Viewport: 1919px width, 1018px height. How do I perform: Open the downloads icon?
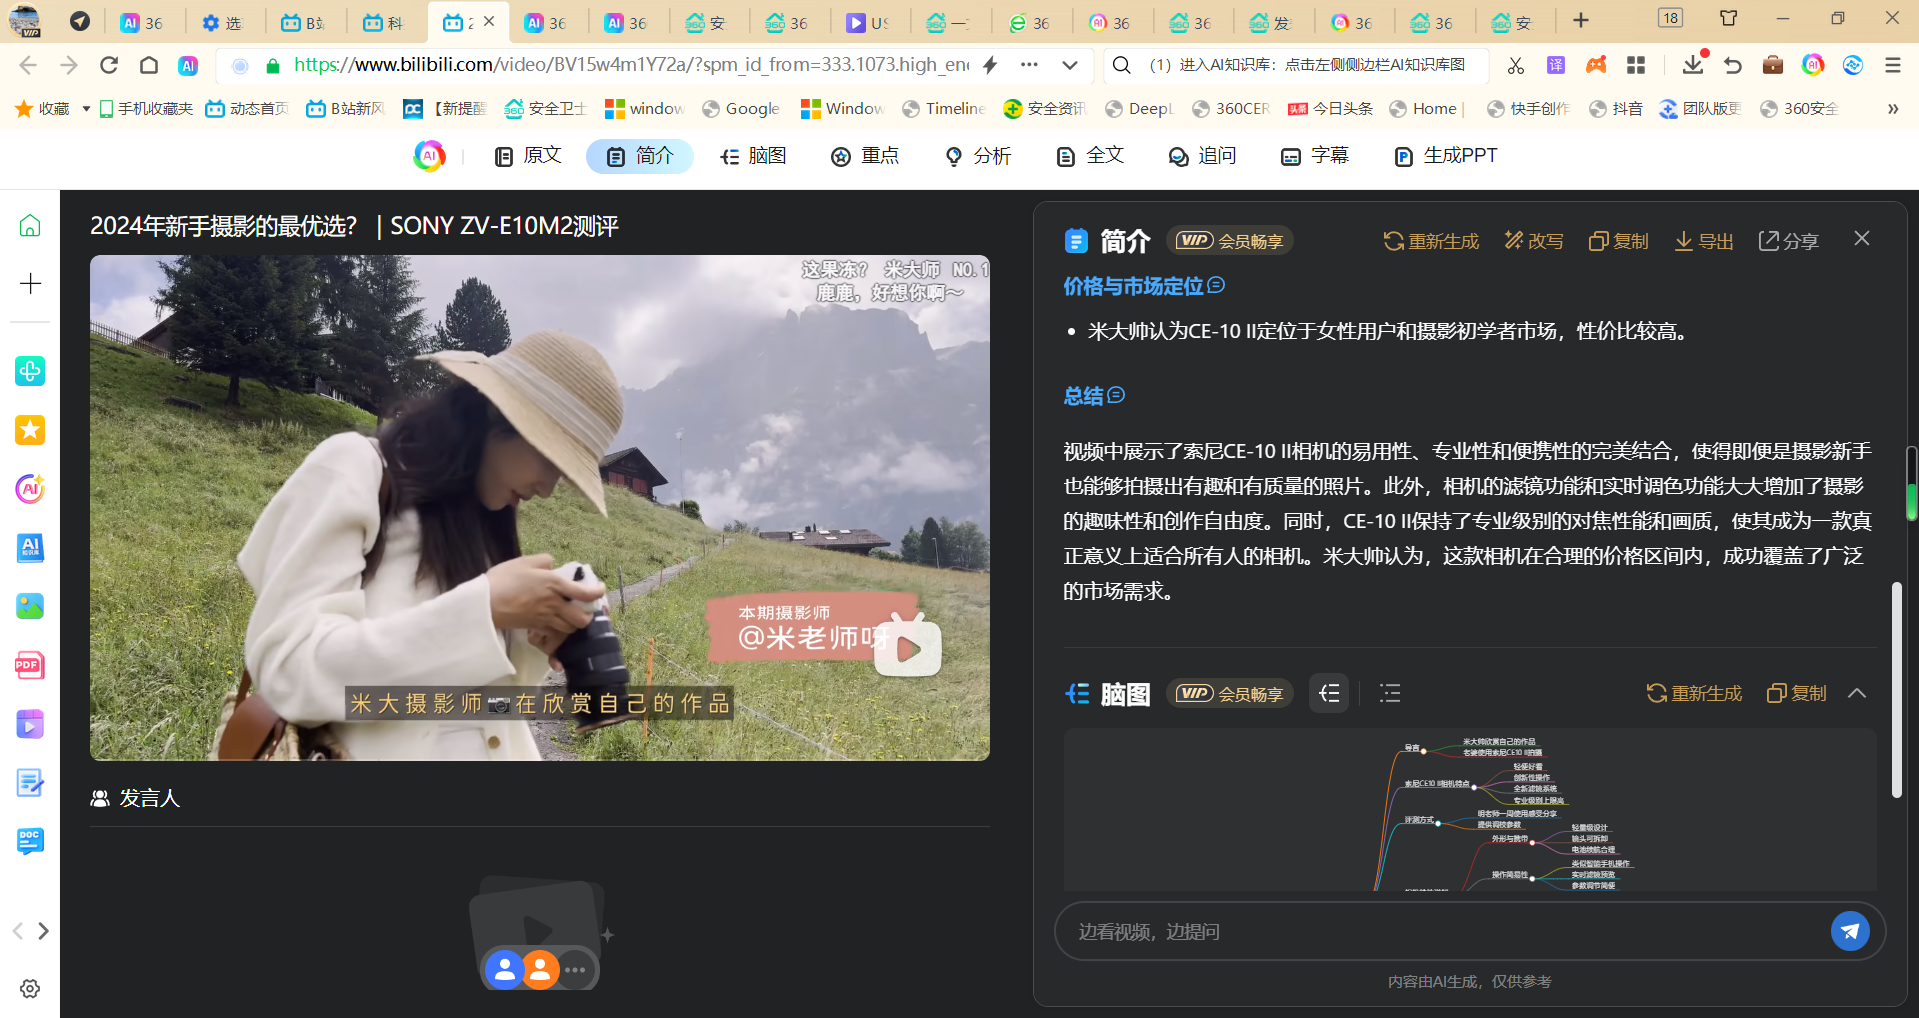tap(1693, 65)
